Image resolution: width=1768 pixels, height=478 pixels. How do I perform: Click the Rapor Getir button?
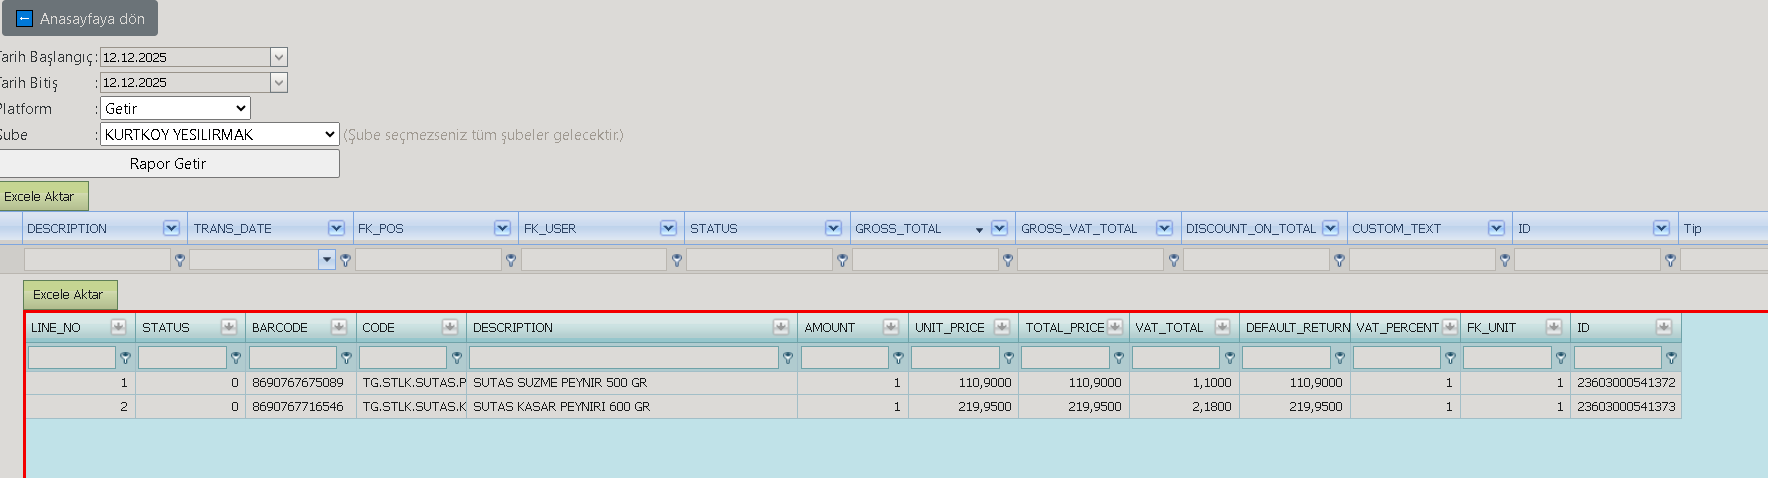tap(168, 164)
